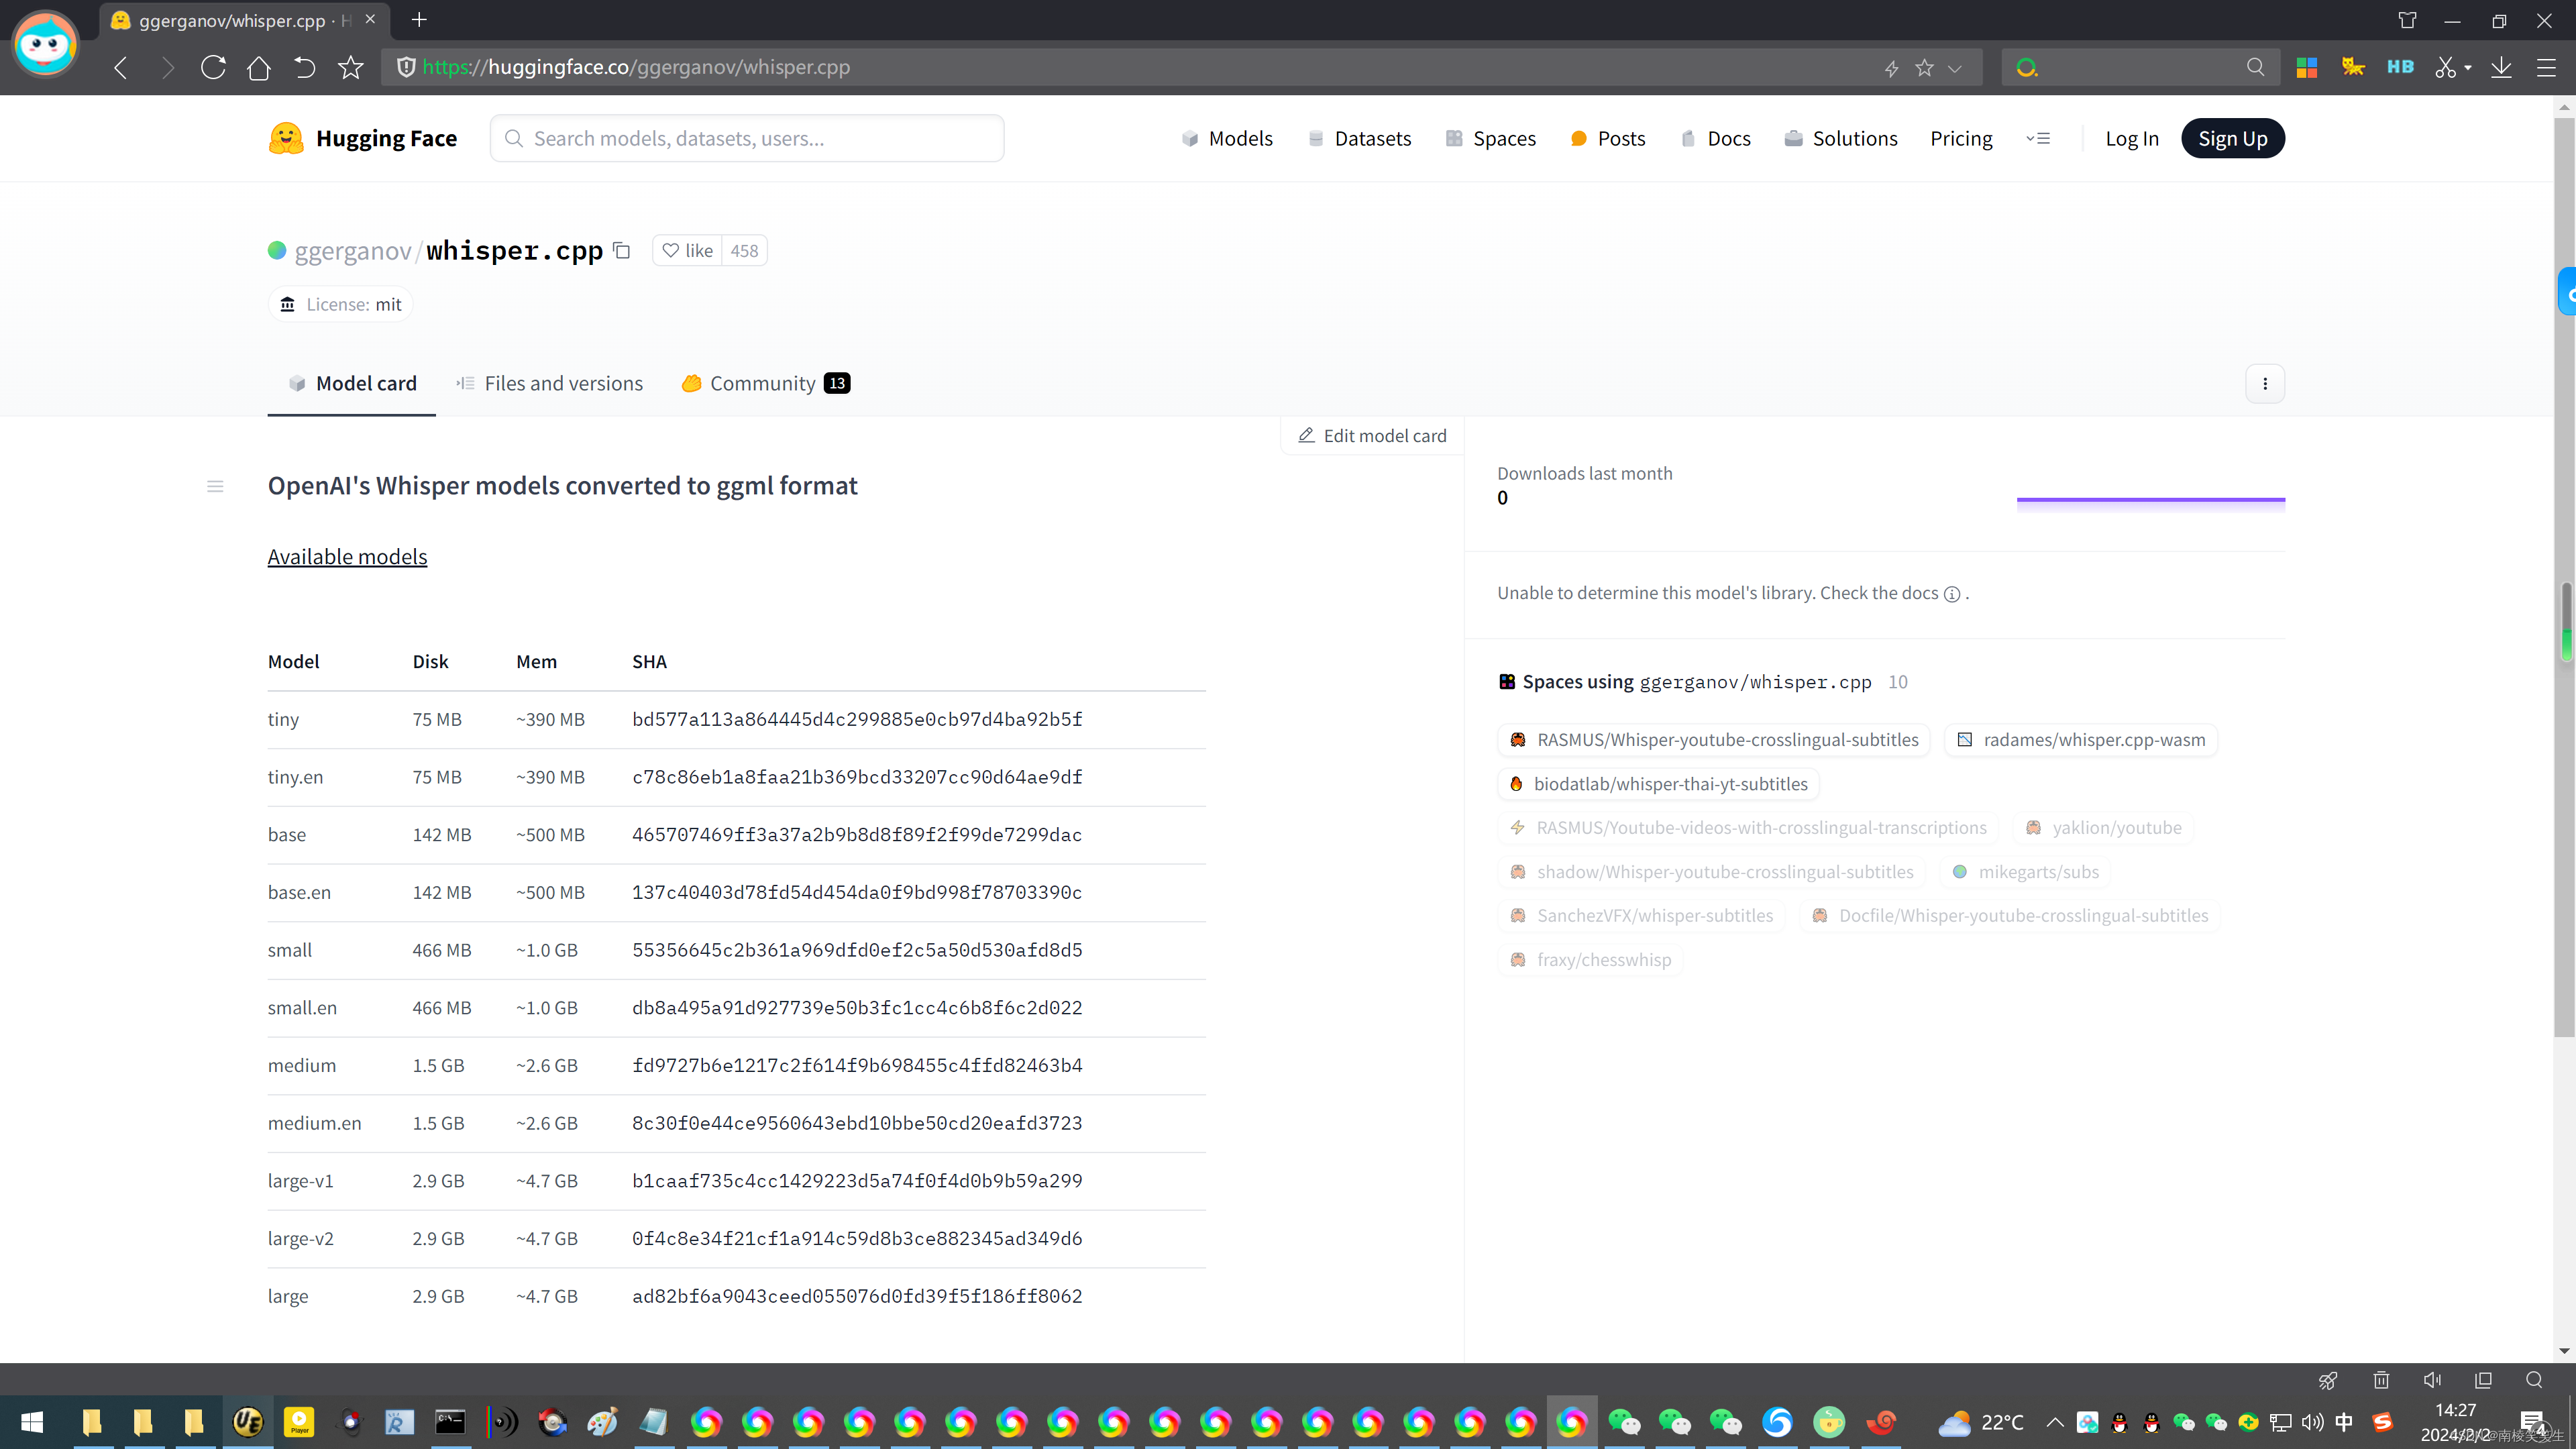Open the browser downloads icon
The image size is (2576, 1449).
[2501, 67]
